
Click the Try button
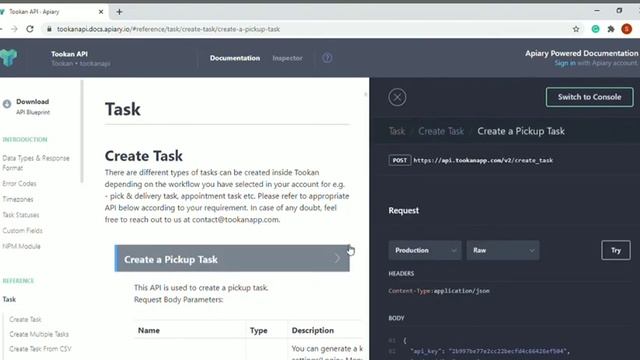coord(616,250)
